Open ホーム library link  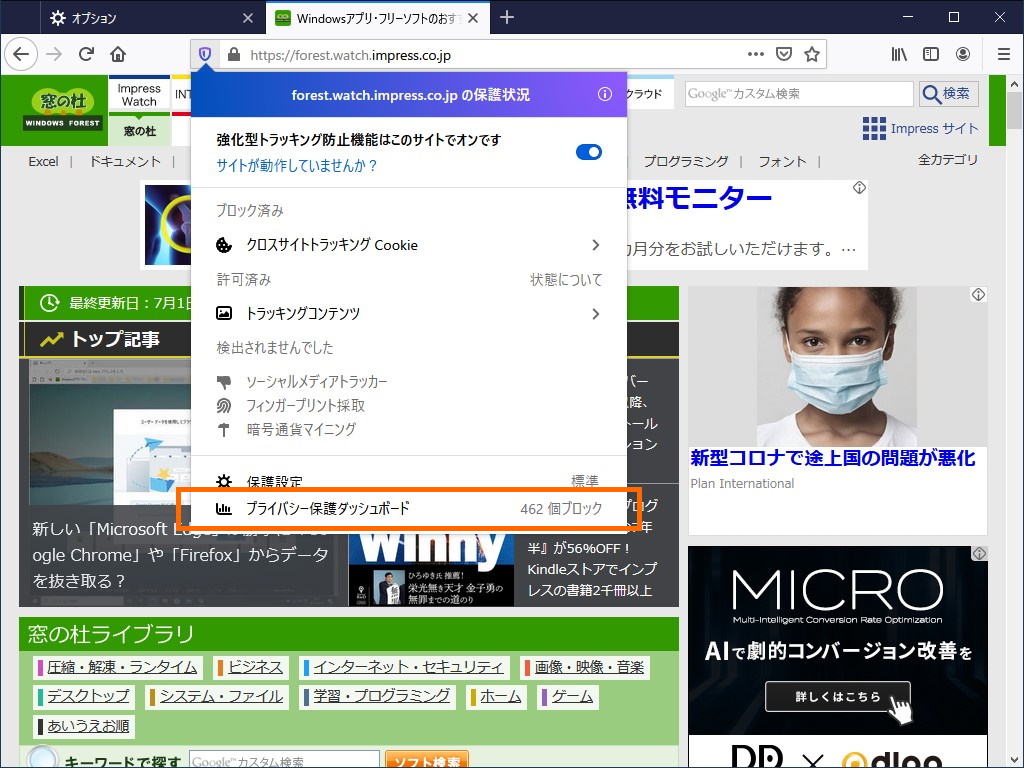pyautogui.click(x=500, y=696)
